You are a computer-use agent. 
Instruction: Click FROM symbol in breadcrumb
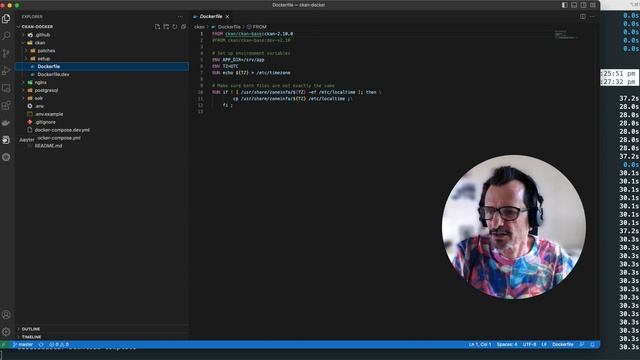[x=260, y=27]
